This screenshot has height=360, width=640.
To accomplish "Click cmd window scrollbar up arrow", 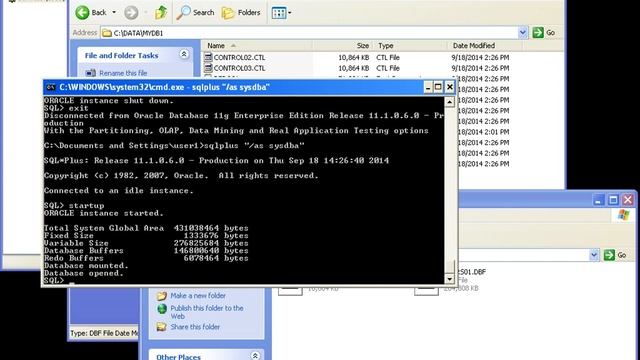I will point(449,102).
